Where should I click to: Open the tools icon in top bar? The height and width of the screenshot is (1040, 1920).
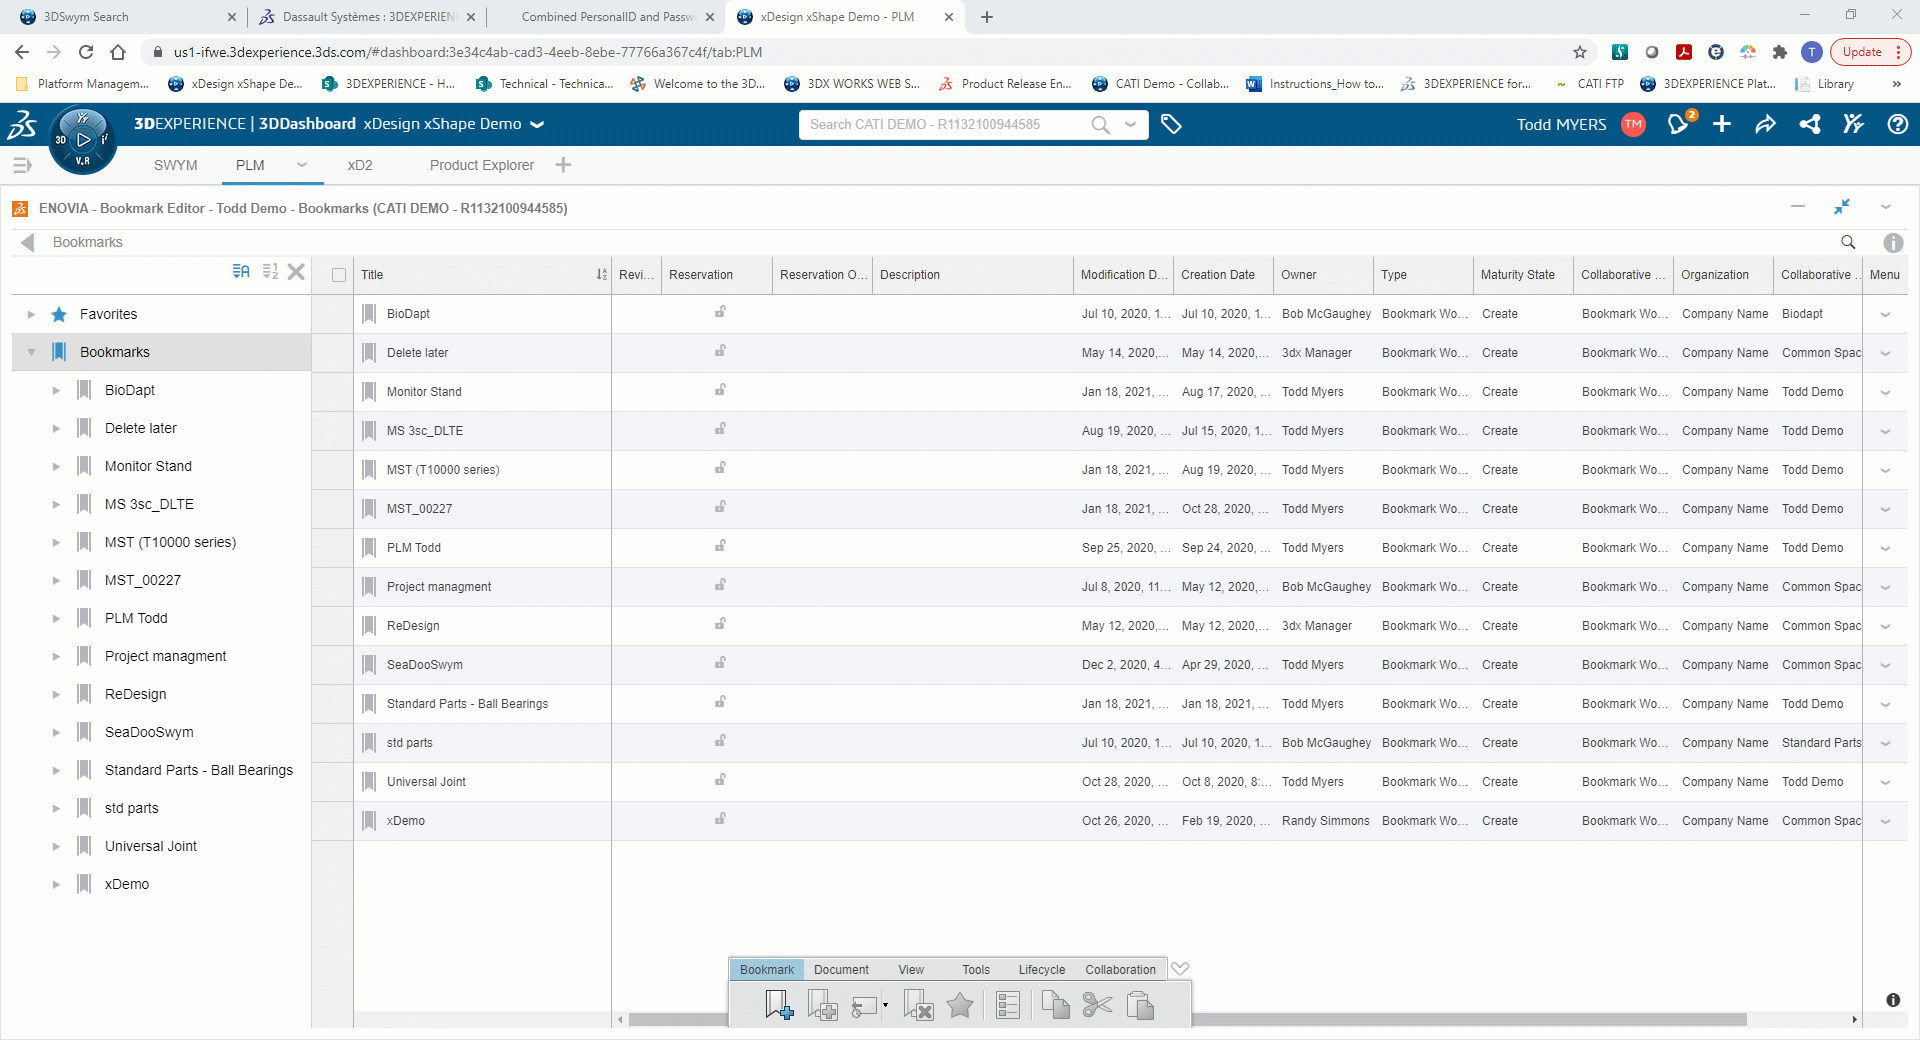[x=1853, y=124]
